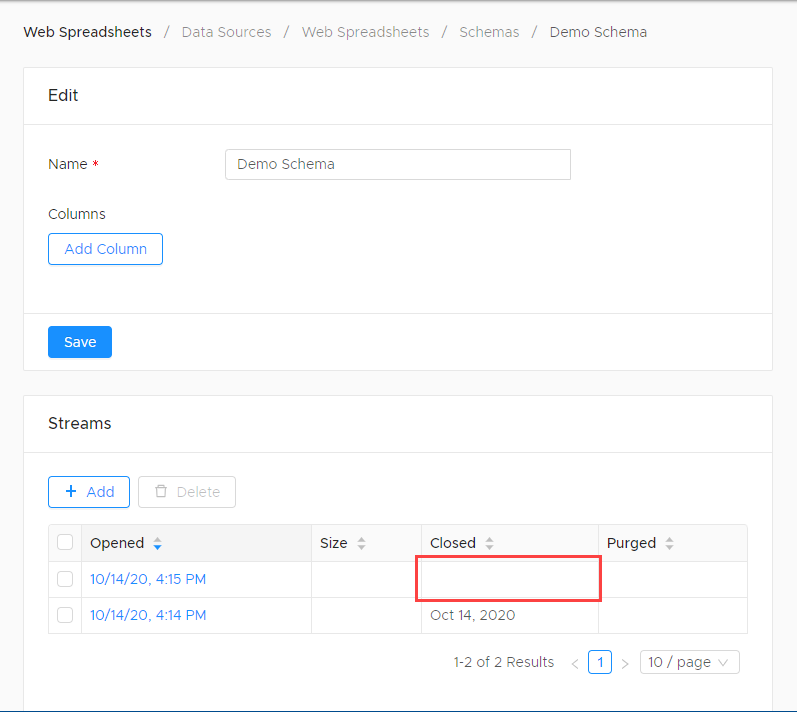Select all streams header checkbox
797x712 pixels.
click(x=65, y=543)
